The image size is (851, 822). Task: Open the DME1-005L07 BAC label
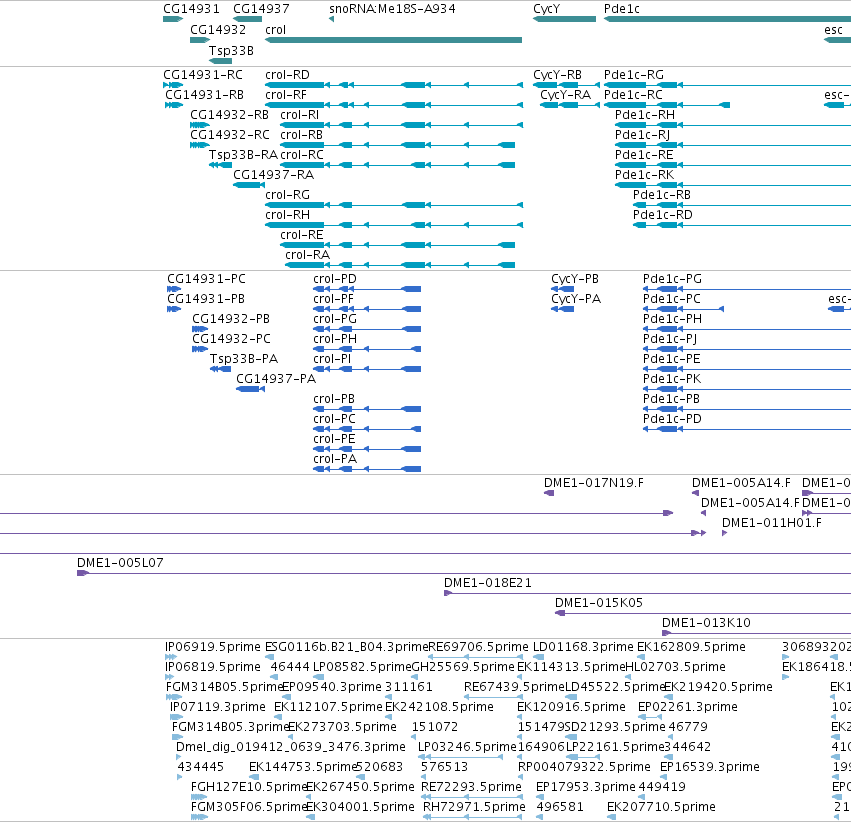click(x=120, y=563)
